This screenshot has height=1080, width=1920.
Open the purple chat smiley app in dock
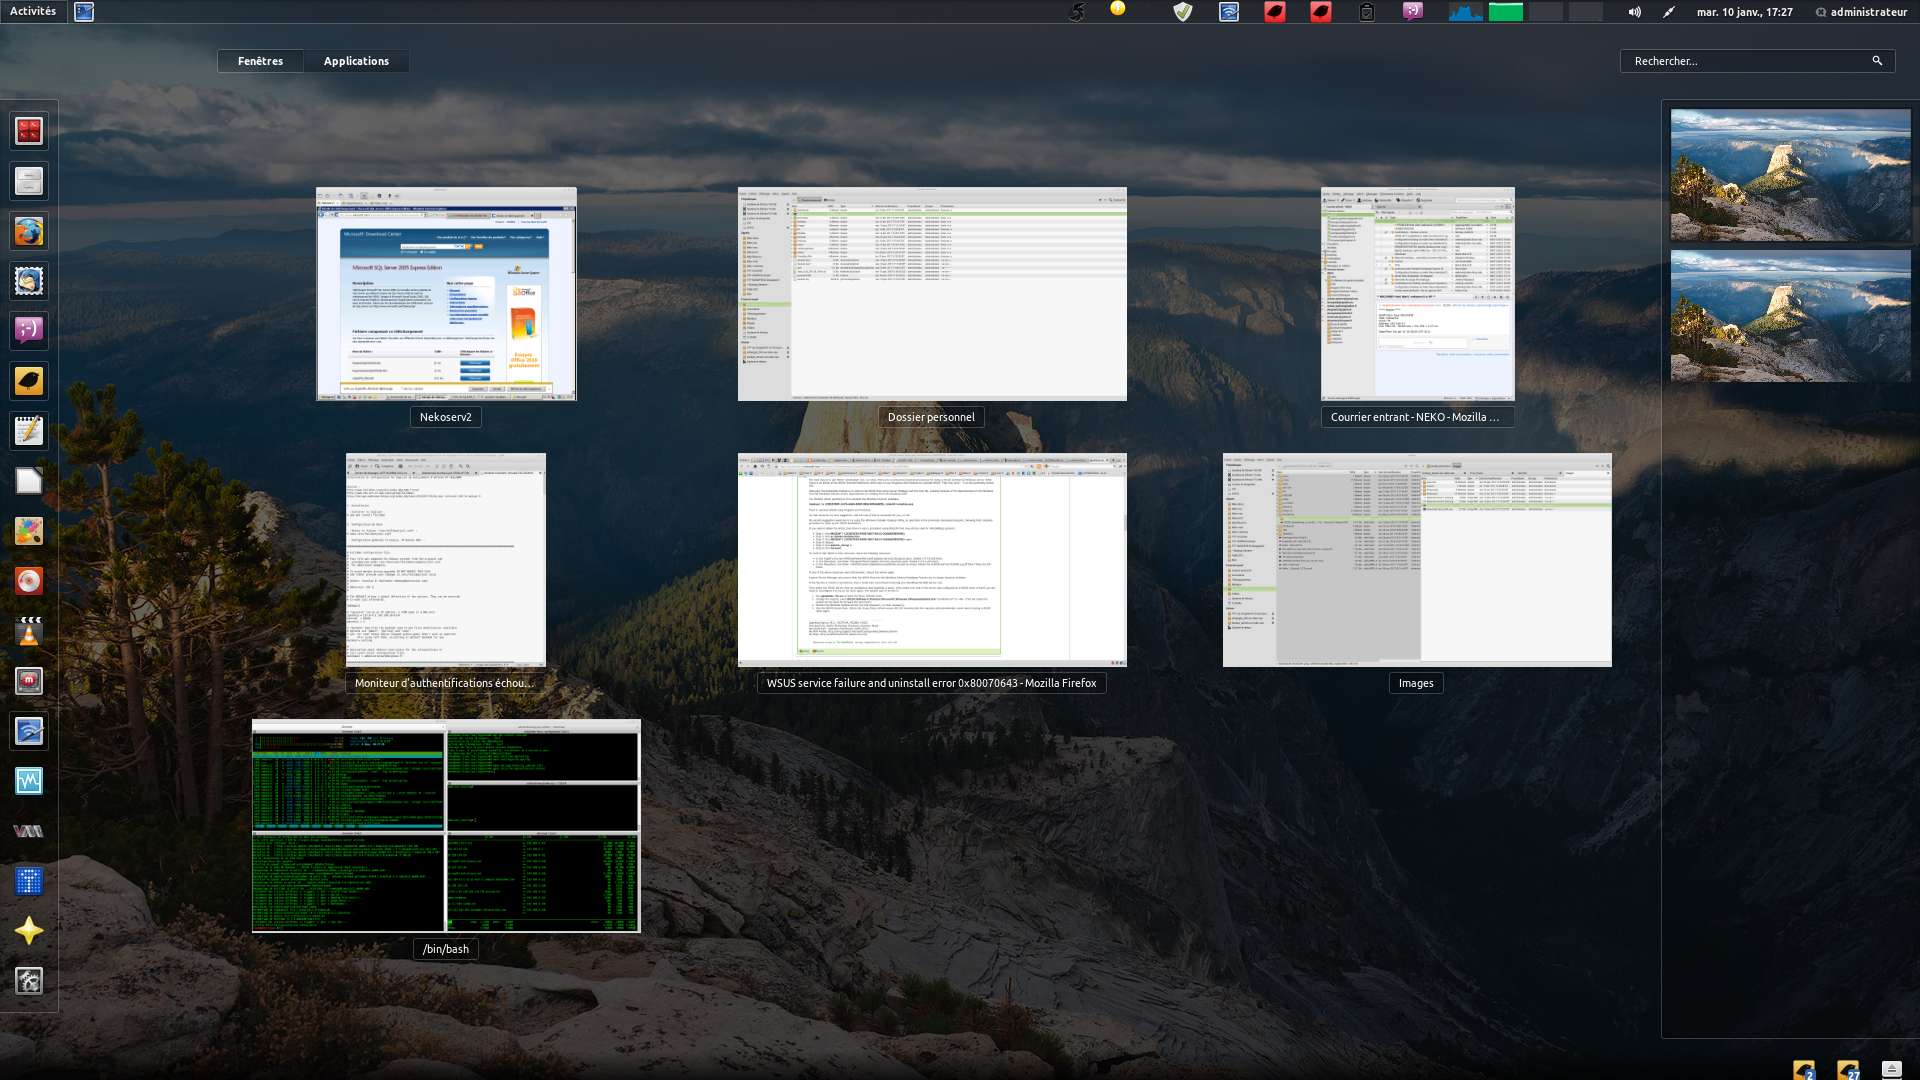(29, 330)
